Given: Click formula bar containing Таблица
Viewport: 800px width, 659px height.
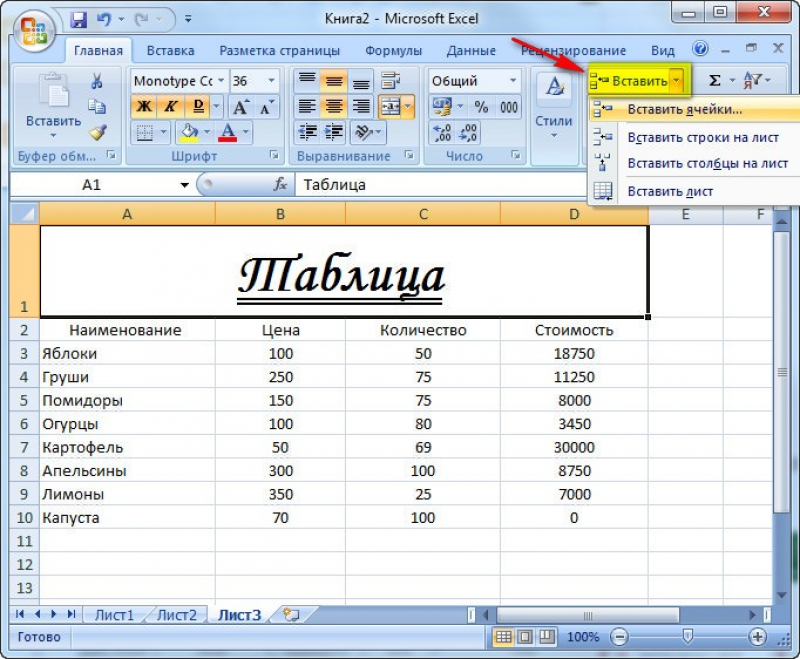Looking at the screenshot, I should click(440, 185).
